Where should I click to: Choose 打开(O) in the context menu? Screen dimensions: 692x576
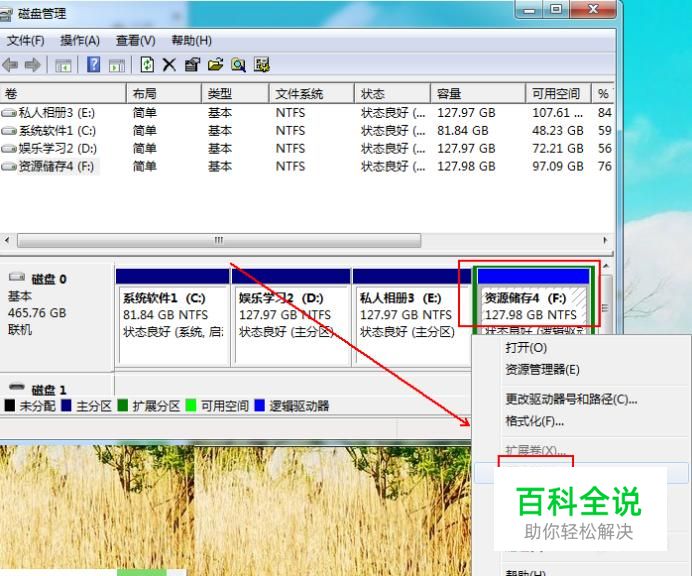tap(526, 348)
